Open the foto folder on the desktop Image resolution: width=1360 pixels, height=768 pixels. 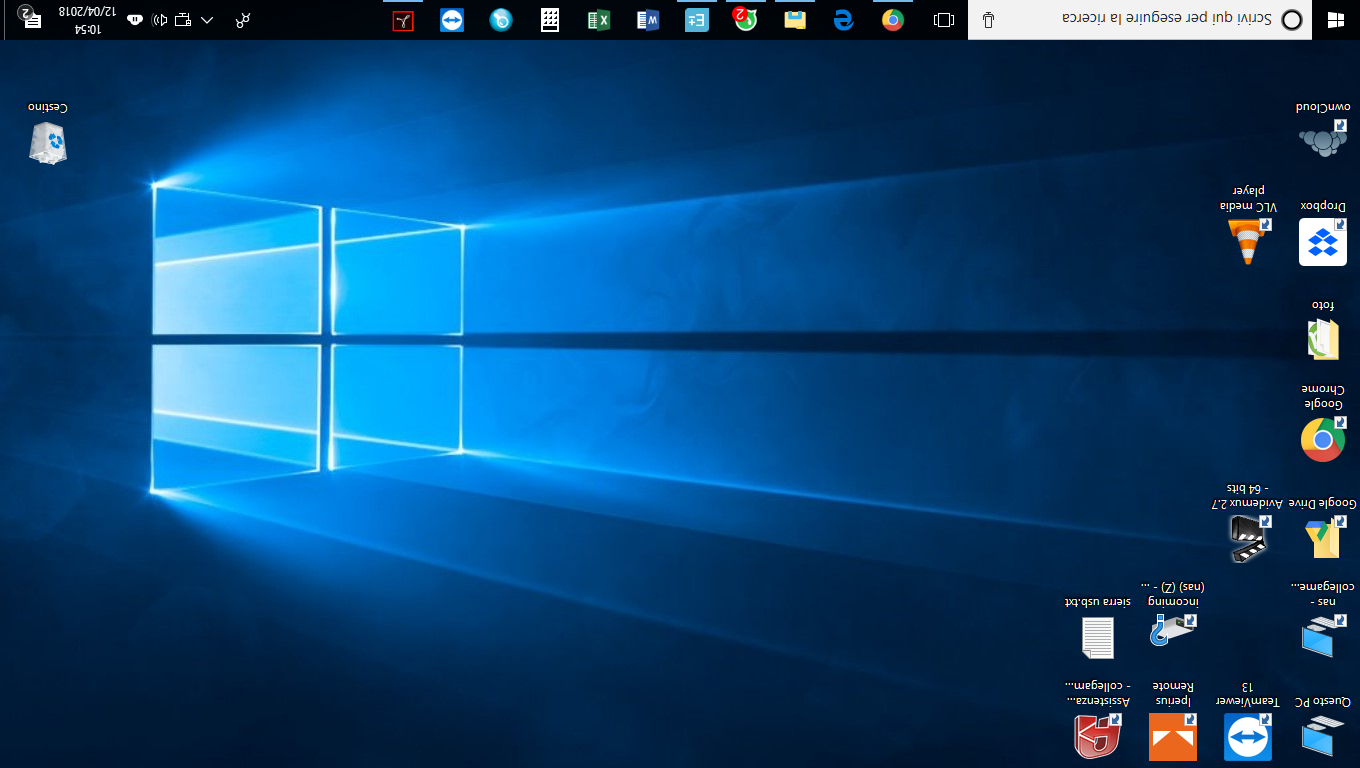[x=1323, y=330]
